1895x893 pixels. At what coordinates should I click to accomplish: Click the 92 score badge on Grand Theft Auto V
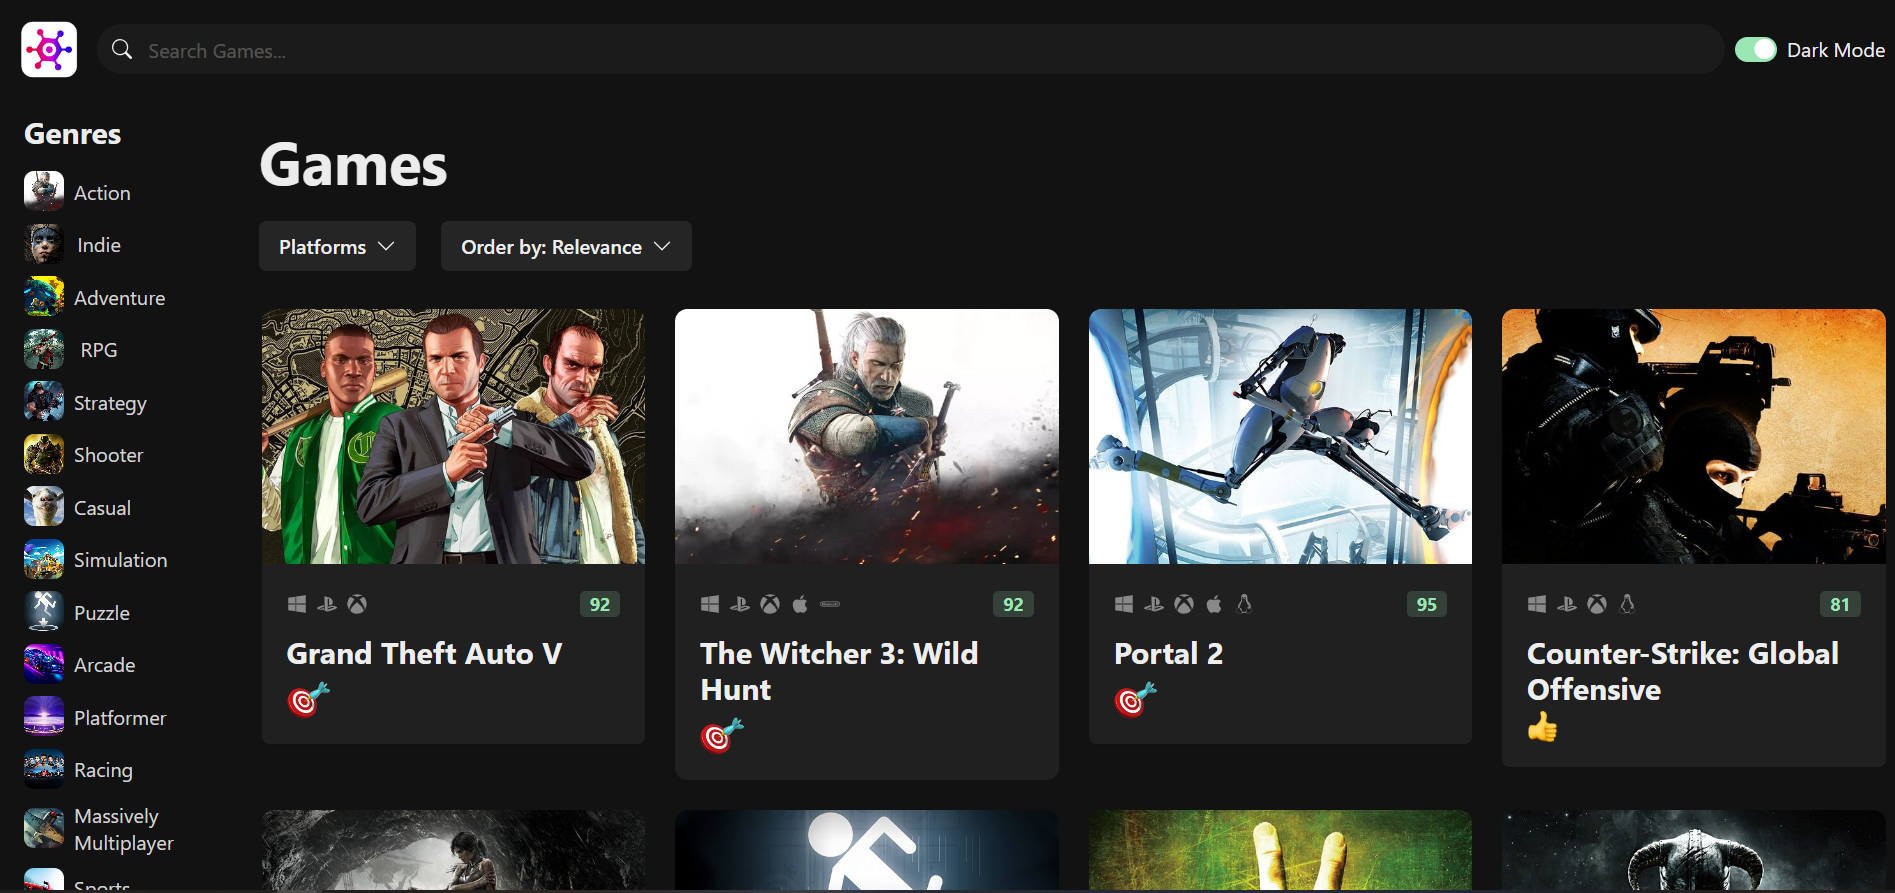(x=600, y=604)
